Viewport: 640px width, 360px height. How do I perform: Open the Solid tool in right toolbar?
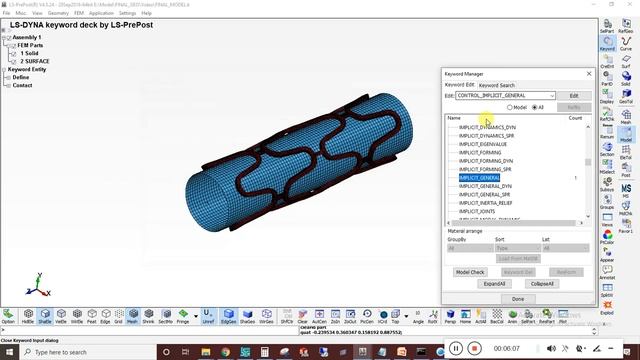pyautogui.click(x=626, y=79)
